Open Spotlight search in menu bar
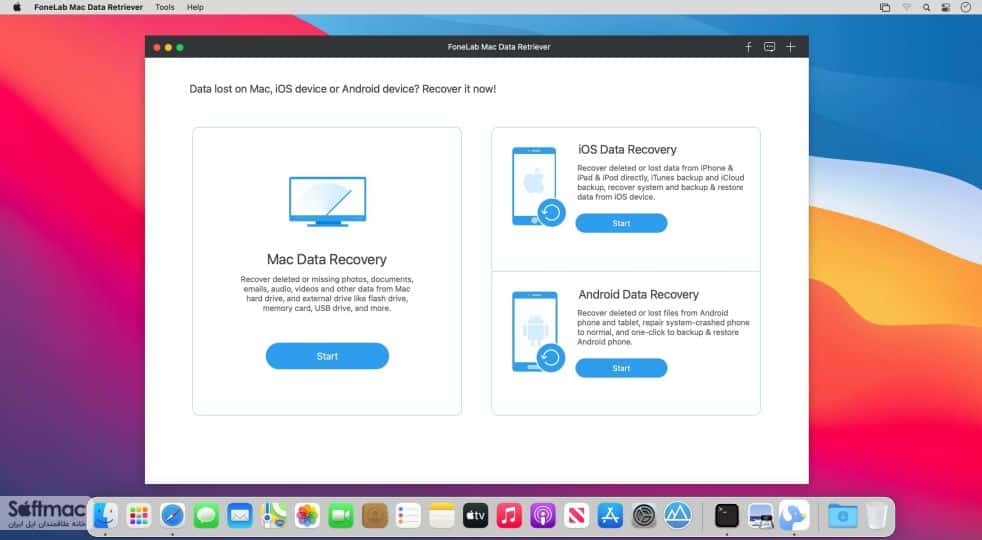 tap(926, 8)
